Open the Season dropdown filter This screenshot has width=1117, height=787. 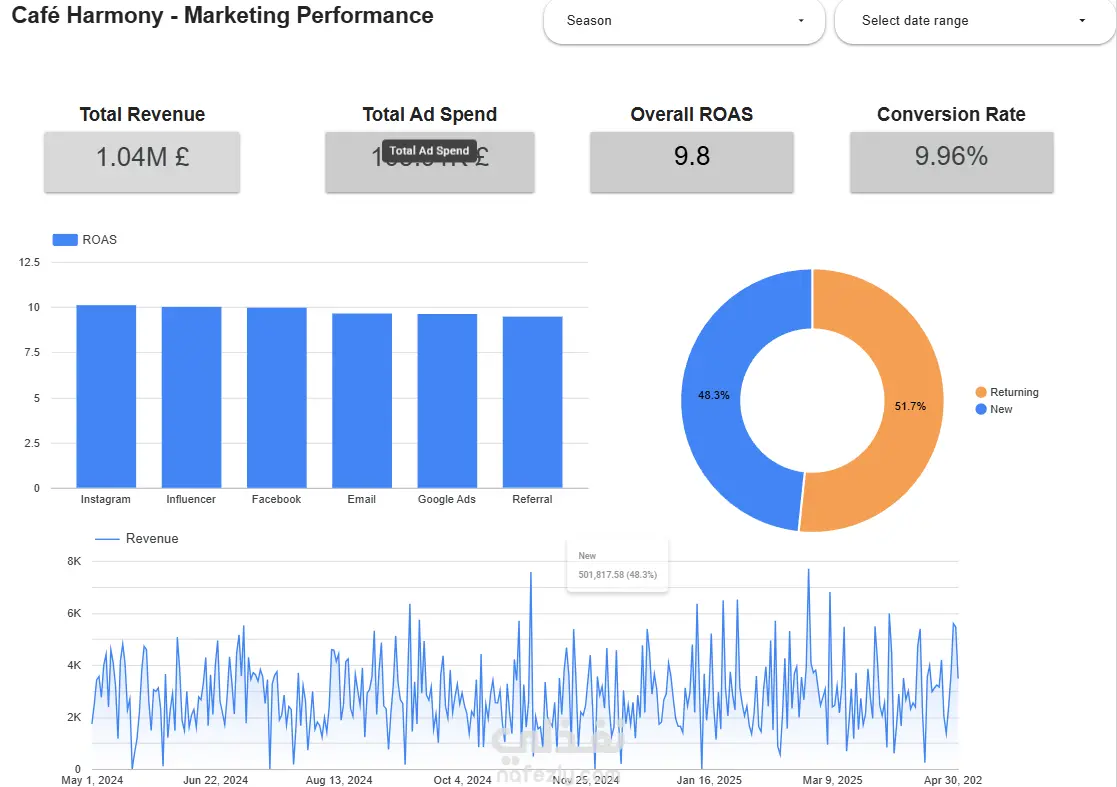[x=684, y=21]
